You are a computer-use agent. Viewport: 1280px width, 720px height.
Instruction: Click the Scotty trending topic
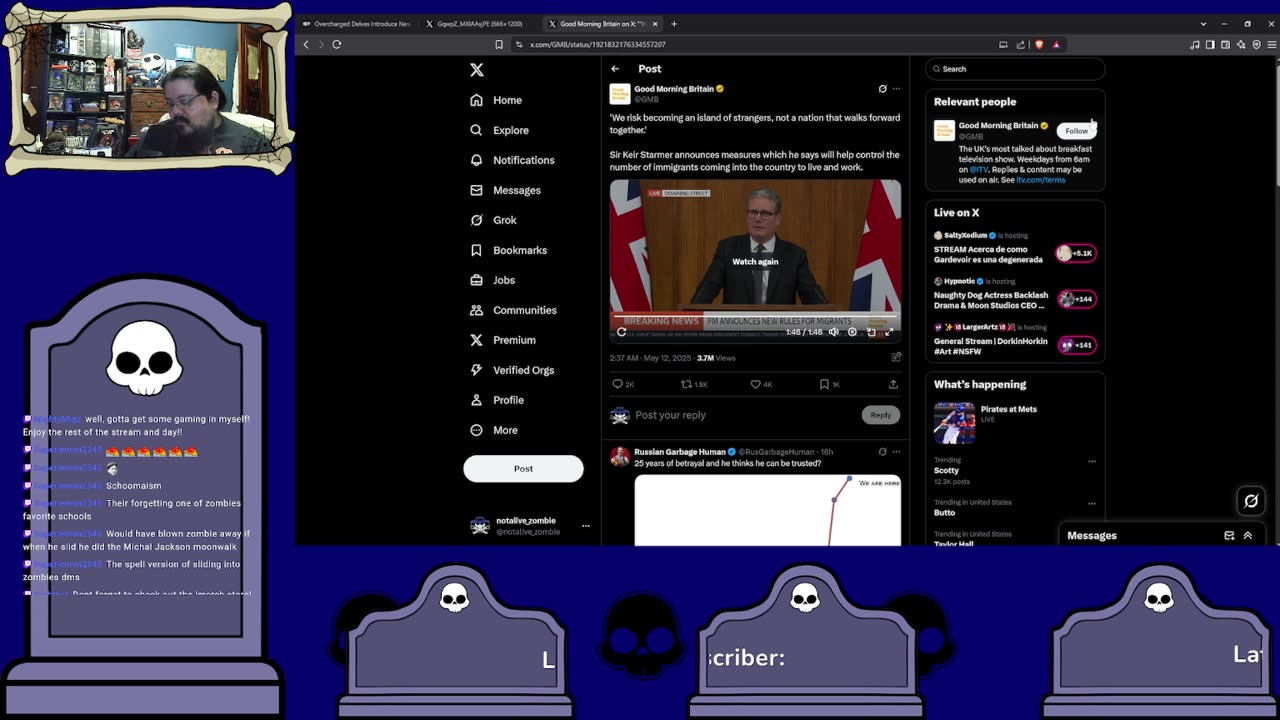tap(946, 470)
